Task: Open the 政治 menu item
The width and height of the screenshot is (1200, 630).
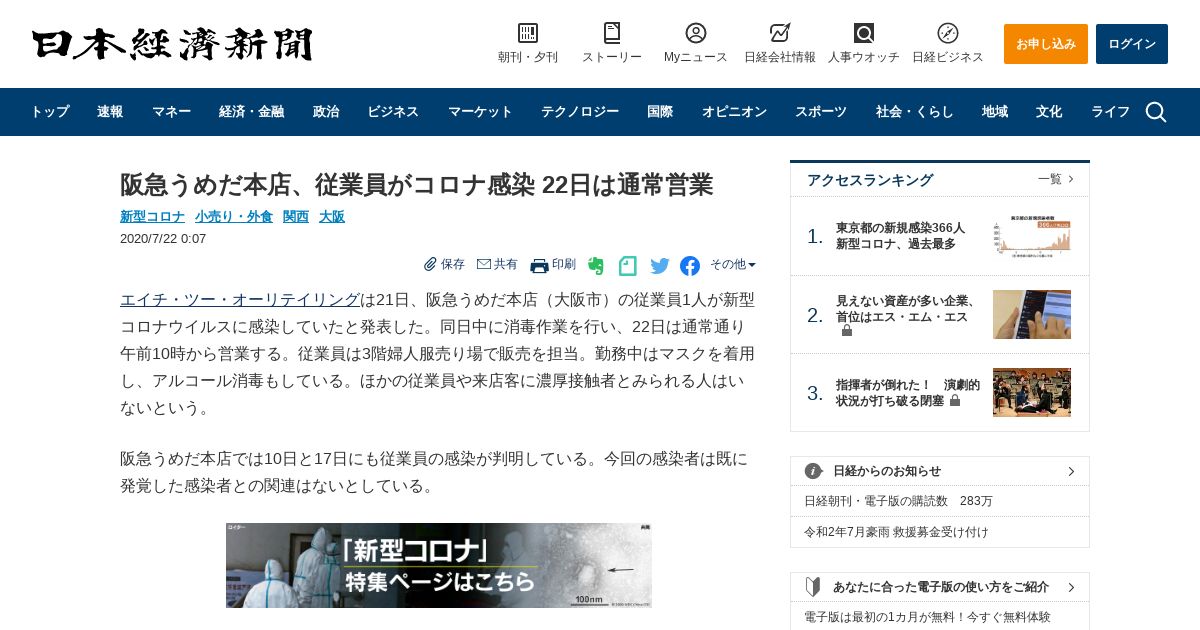Action: coord(326,112)
